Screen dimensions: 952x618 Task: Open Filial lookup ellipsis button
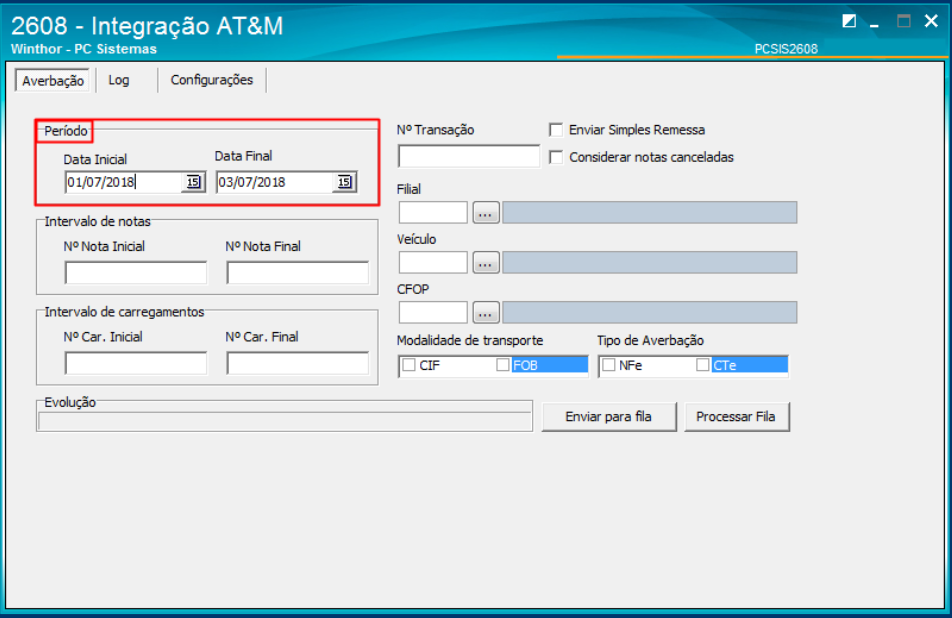point(486,213)
